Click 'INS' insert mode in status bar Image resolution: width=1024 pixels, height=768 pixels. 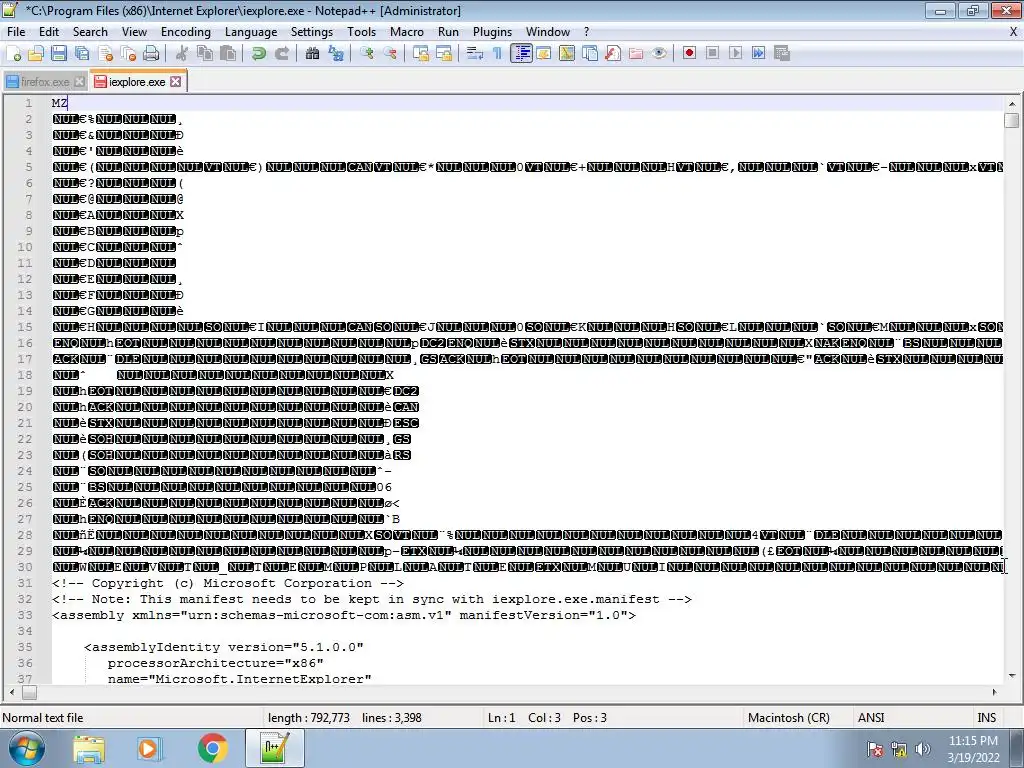pos(986,718)
